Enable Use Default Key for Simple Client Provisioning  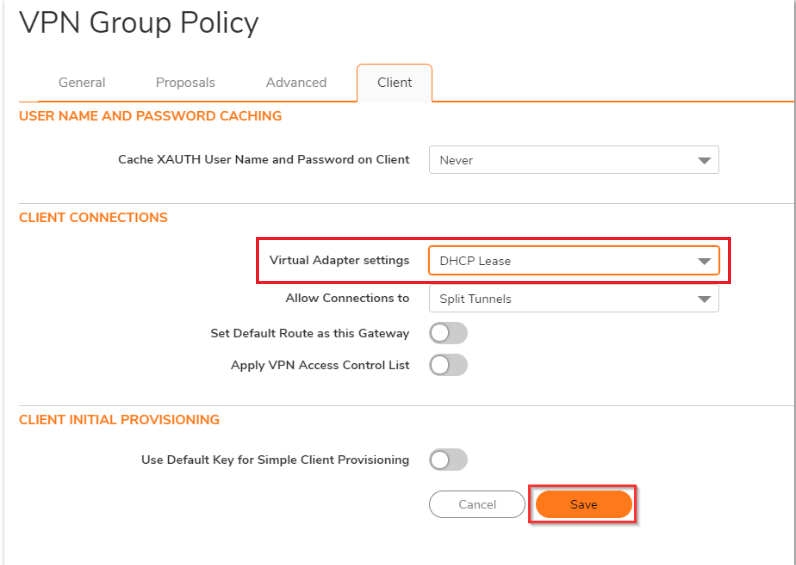pyautogui.click(x=448, y=460)
